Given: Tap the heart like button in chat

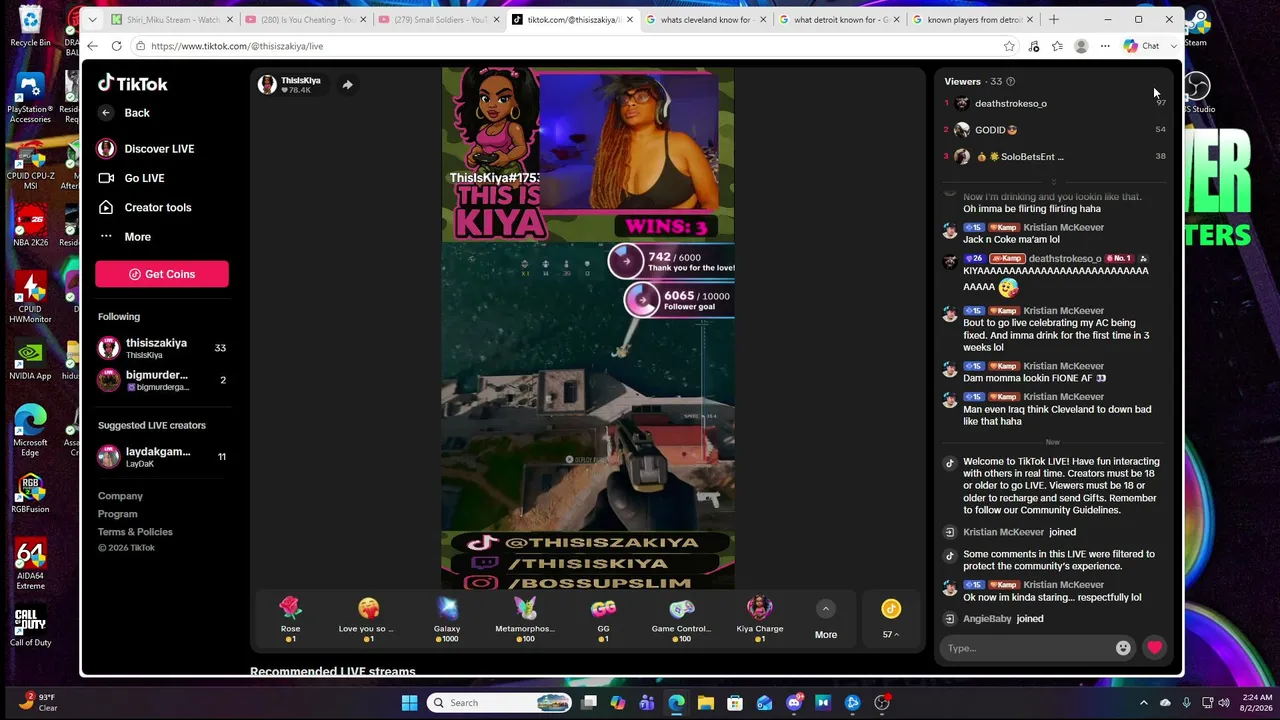Looking at the screenshot, I should pyautogui.click(x=1155, y=648).
